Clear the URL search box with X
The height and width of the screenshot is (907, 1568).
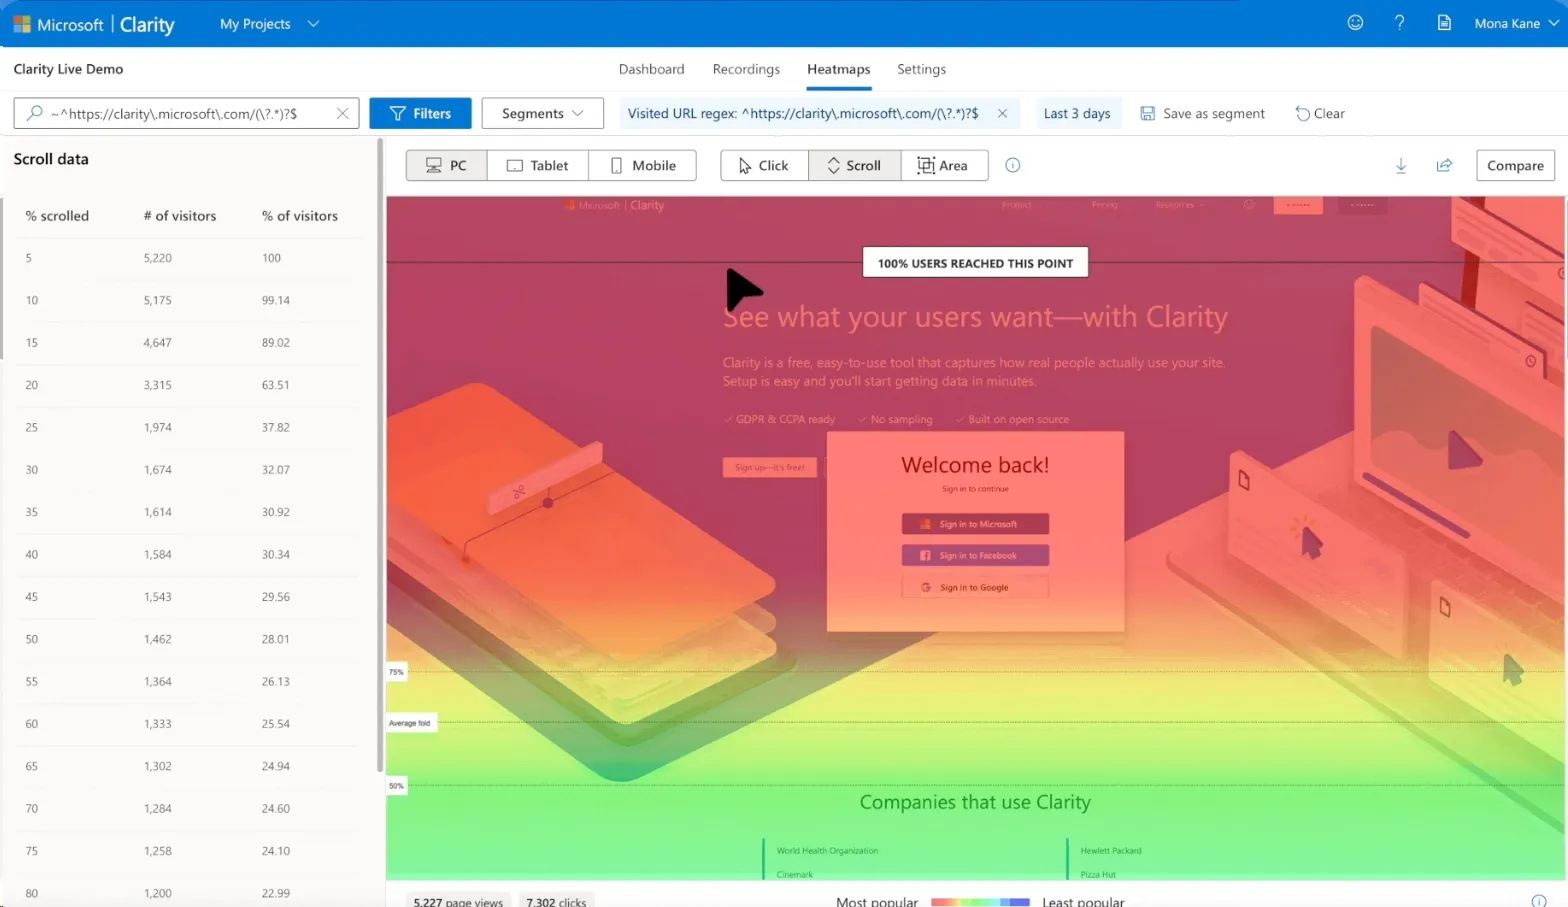click(342, 114)
